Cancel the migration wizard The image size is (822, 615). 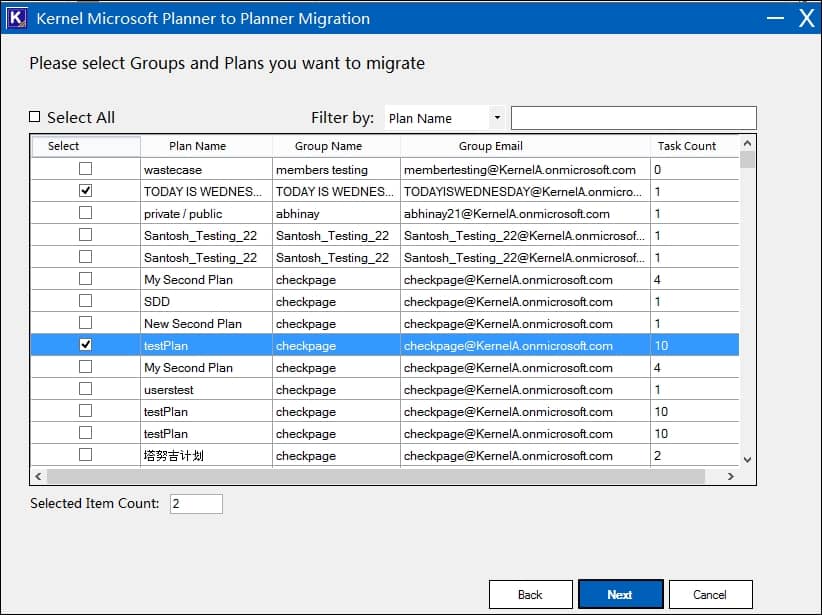point(710,594)
